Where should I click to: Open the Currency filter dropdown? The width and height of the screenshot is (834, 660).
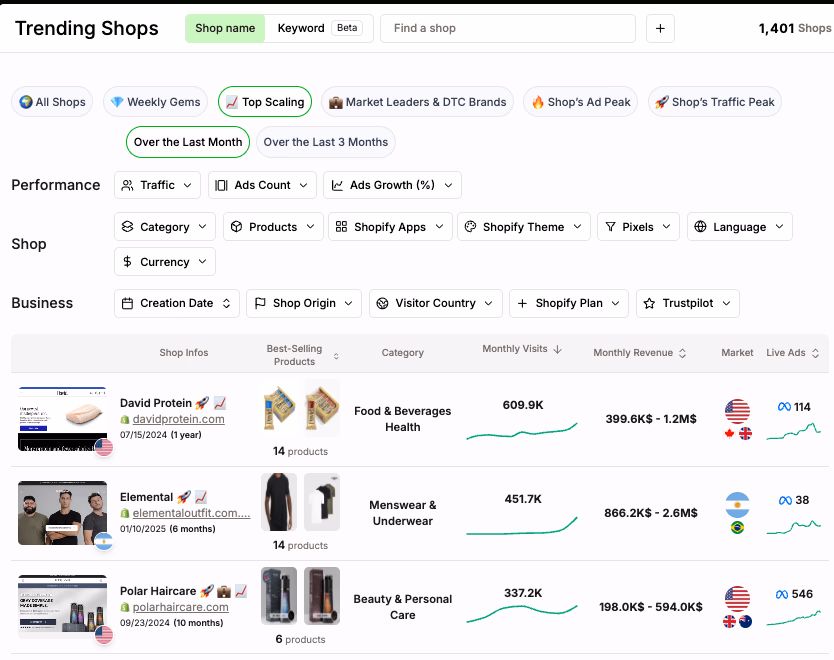click(165, 262)
